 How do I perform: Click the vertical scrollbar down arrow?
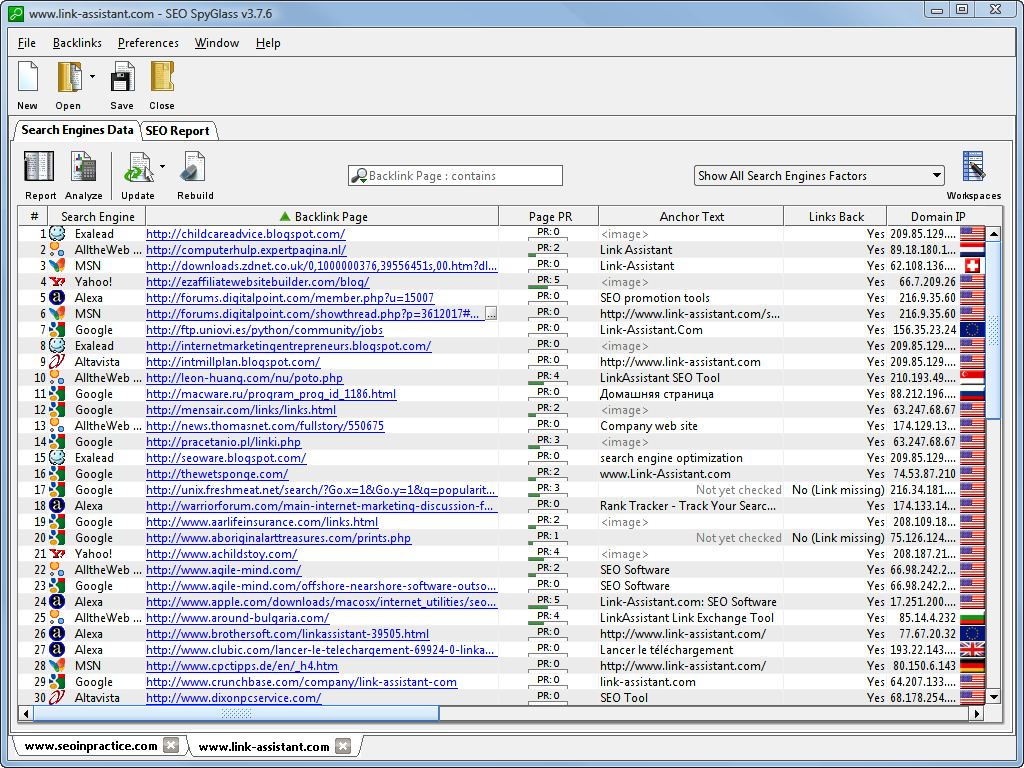[993, 697]
